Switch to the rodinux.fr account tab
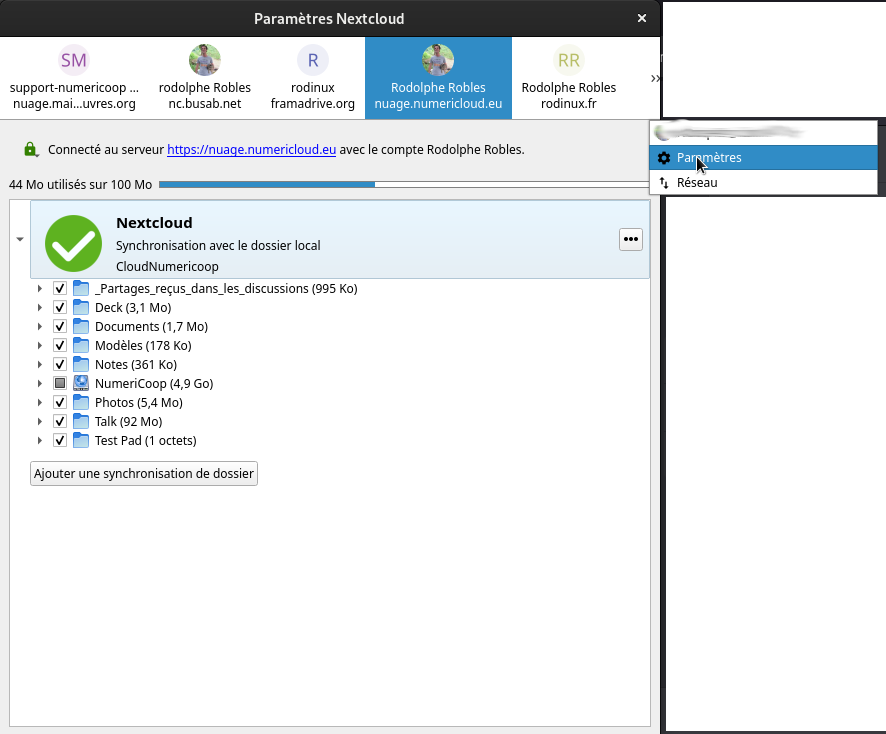 point(568,78)
